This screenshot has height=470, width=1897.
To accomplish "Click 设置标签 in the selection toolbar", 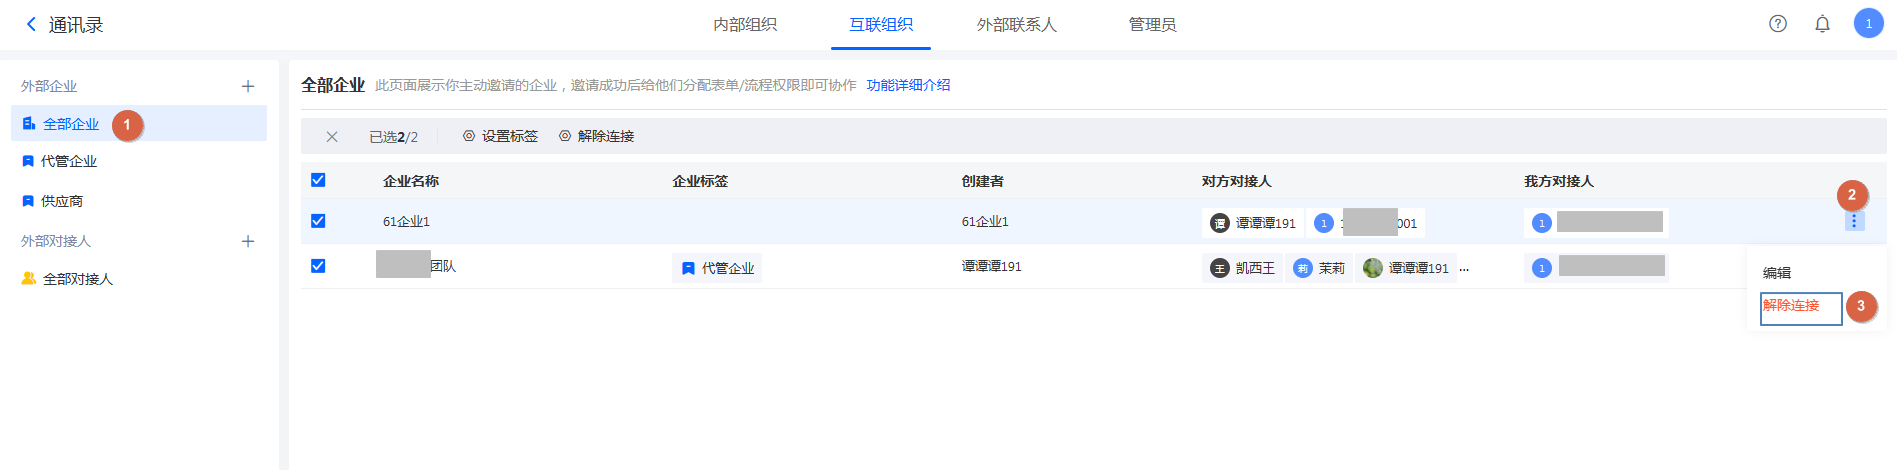I will (500, 137).
